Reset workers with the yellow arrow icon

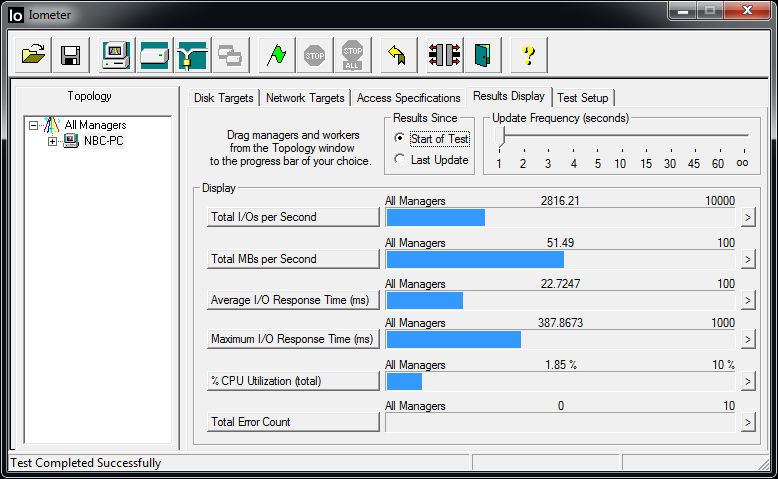tap(398, 55)
